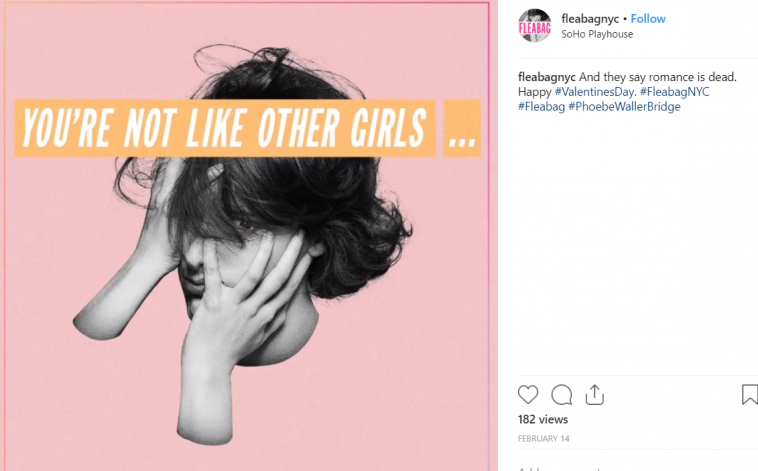The image size is (758, 471).
Task: Share the post using share icon
Action: pyautogui.click(x=595, y=395)
